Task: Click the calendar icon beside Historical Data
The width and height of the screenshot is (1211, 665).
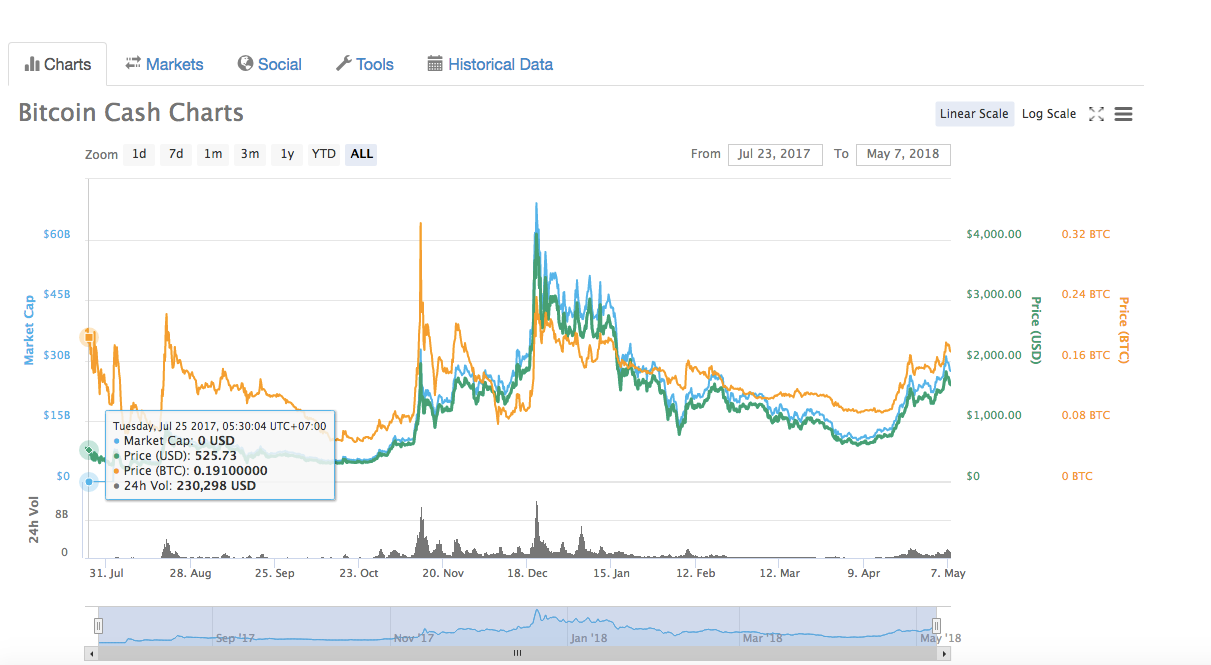Action: [435, 64]
